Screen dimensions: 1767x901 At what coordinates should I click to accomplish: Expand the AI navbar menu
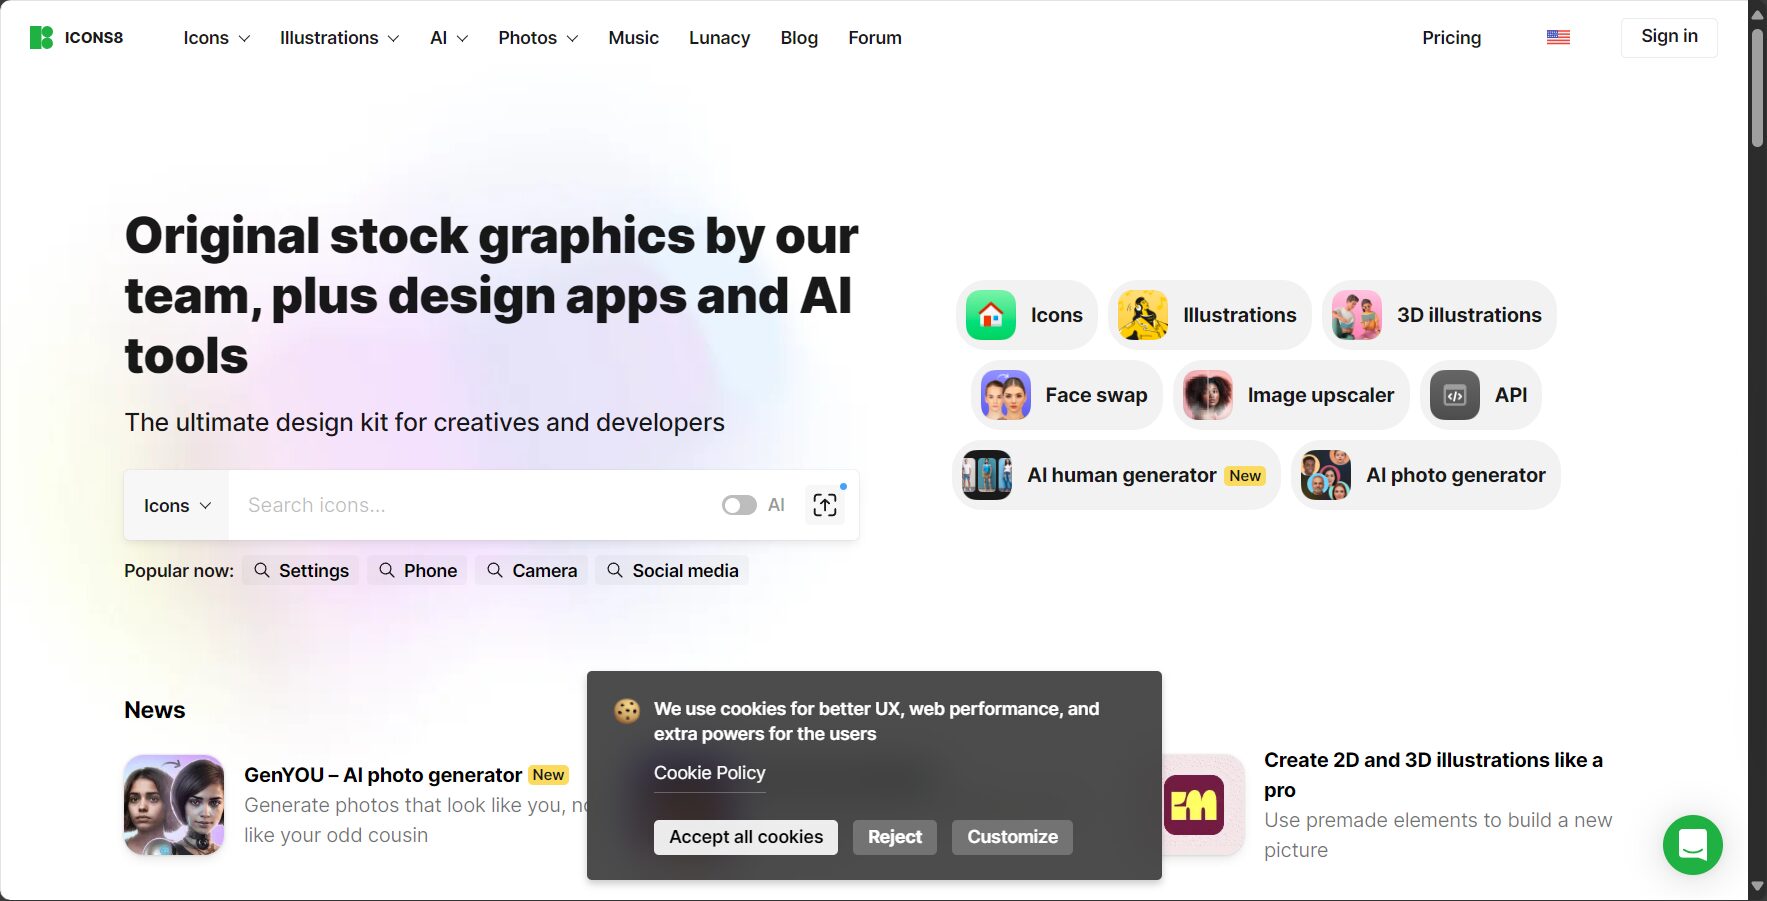(x=449, y=38)
